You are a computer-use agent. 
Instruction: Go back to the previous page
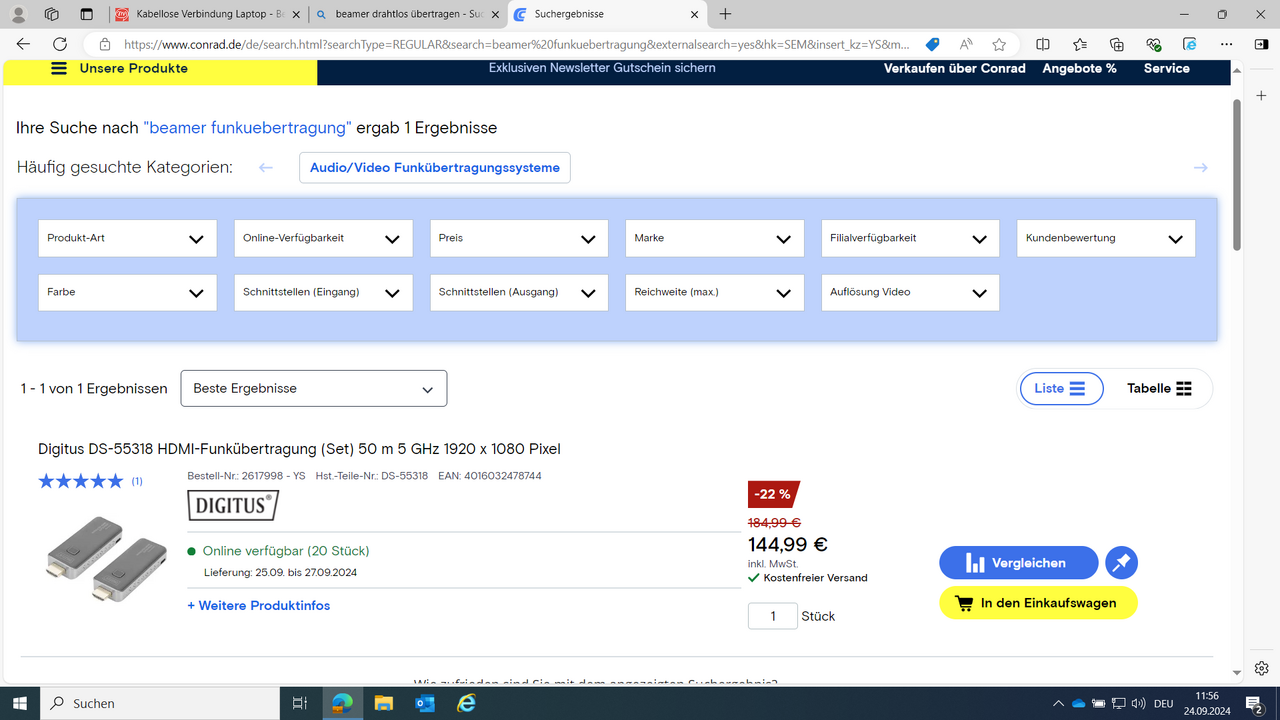(23, 44)
